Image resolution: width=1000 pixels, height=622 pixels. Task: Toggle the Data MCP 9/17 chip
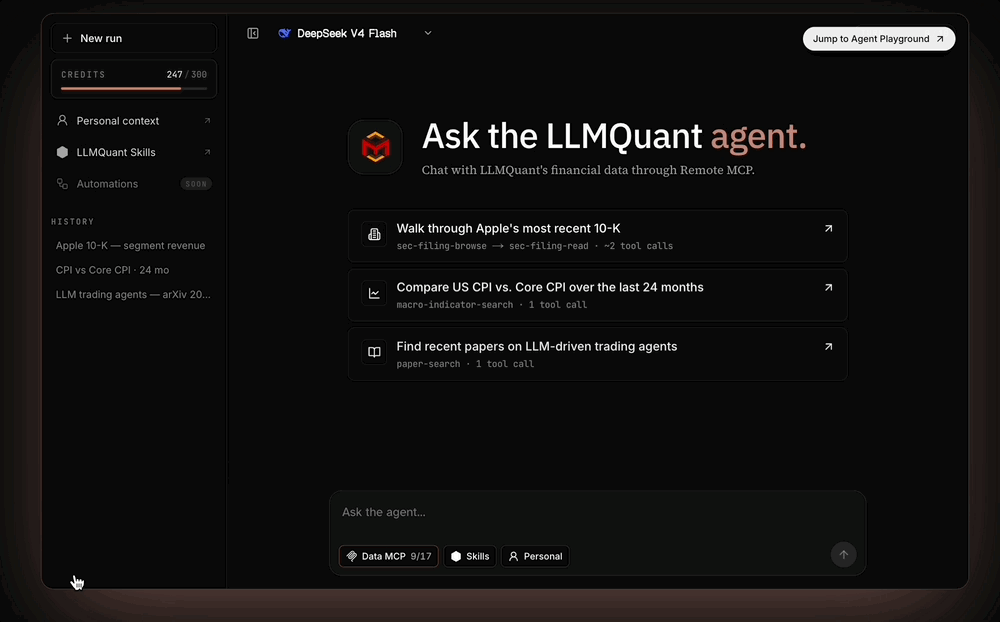click(388, 556)
